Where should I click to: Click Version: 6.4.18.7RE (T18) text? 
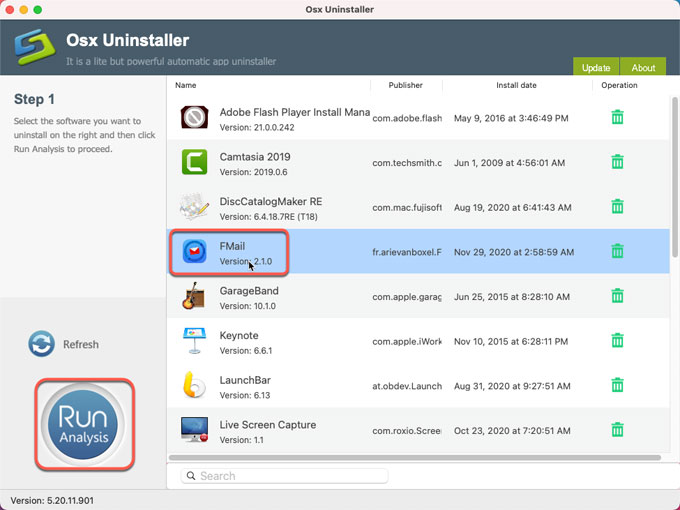point(268,217)
